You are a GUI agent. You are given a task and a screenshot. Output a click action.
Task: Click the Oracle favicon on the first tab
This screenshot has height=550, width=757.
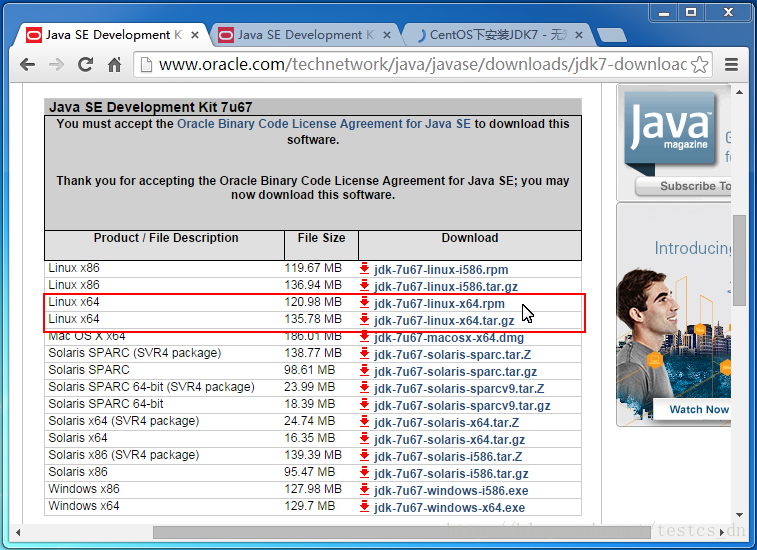click(x=33, y=35)
